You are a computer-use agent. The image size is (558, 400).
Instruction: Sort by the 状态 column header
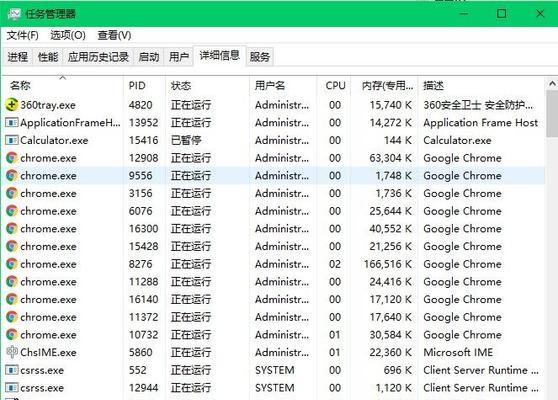pyautogui.click(x=207, y=85)
